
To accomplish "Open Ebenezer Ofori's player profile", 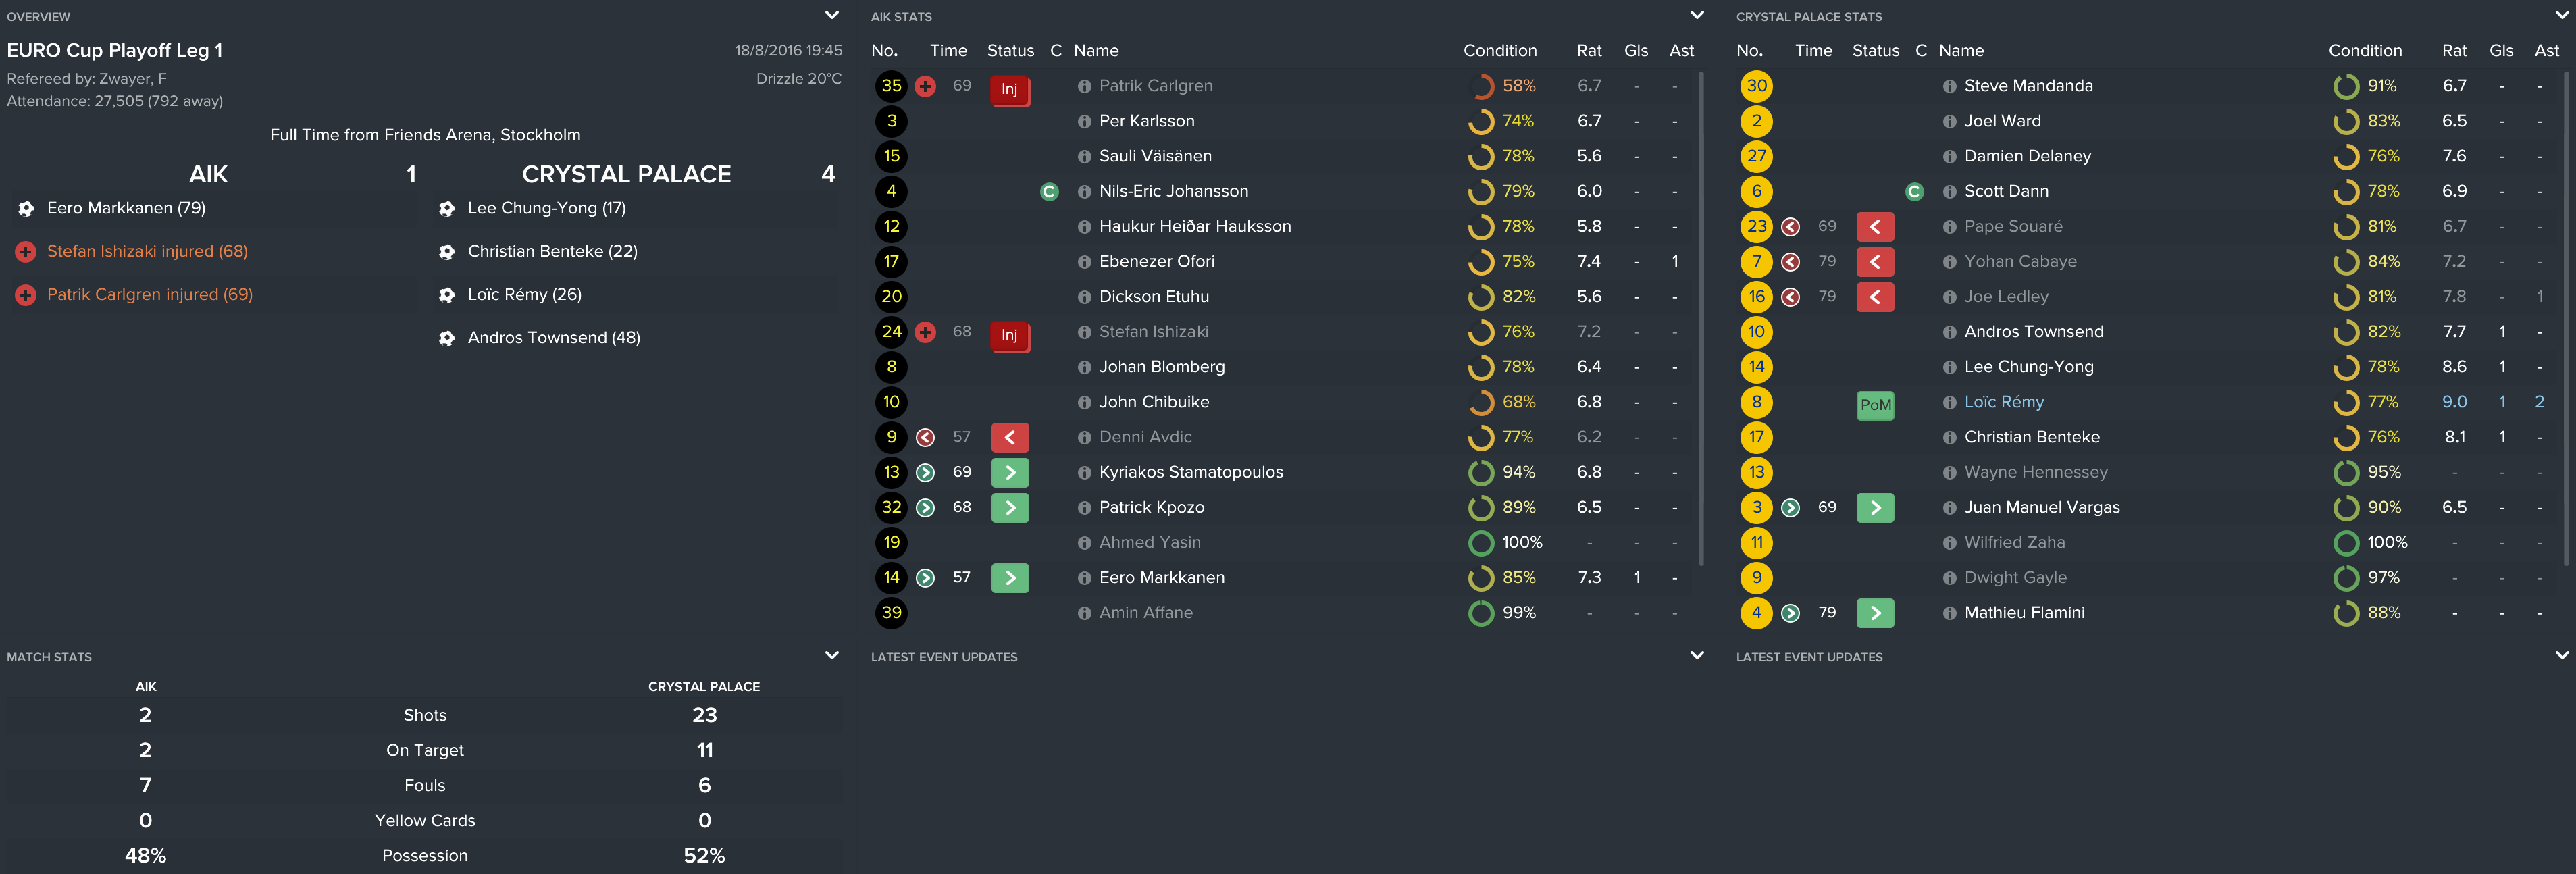I will (1156, 262).
